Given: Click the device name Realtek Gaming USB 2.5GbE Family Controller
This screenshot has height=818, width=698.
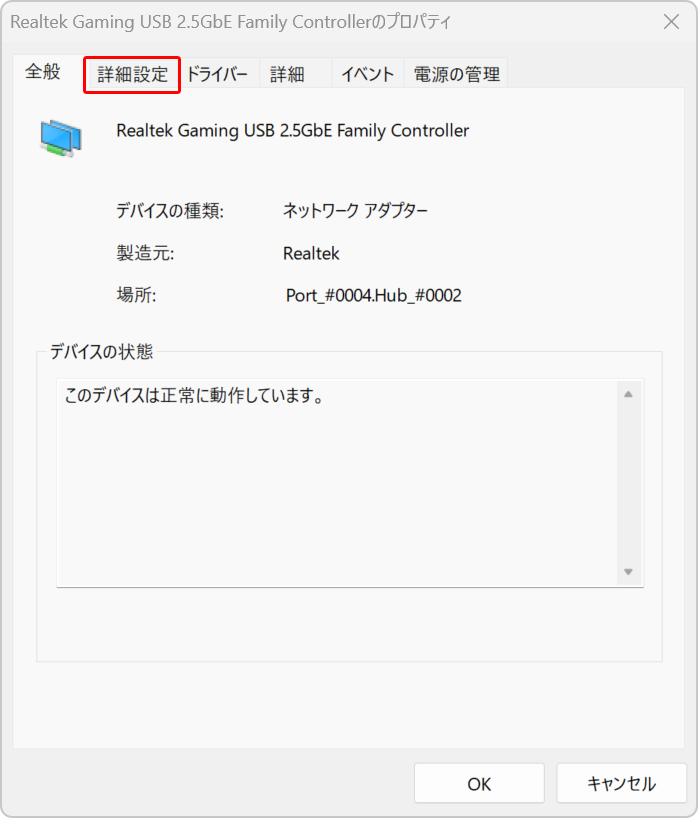Looking at the screenshot, I should pos(293,130).
